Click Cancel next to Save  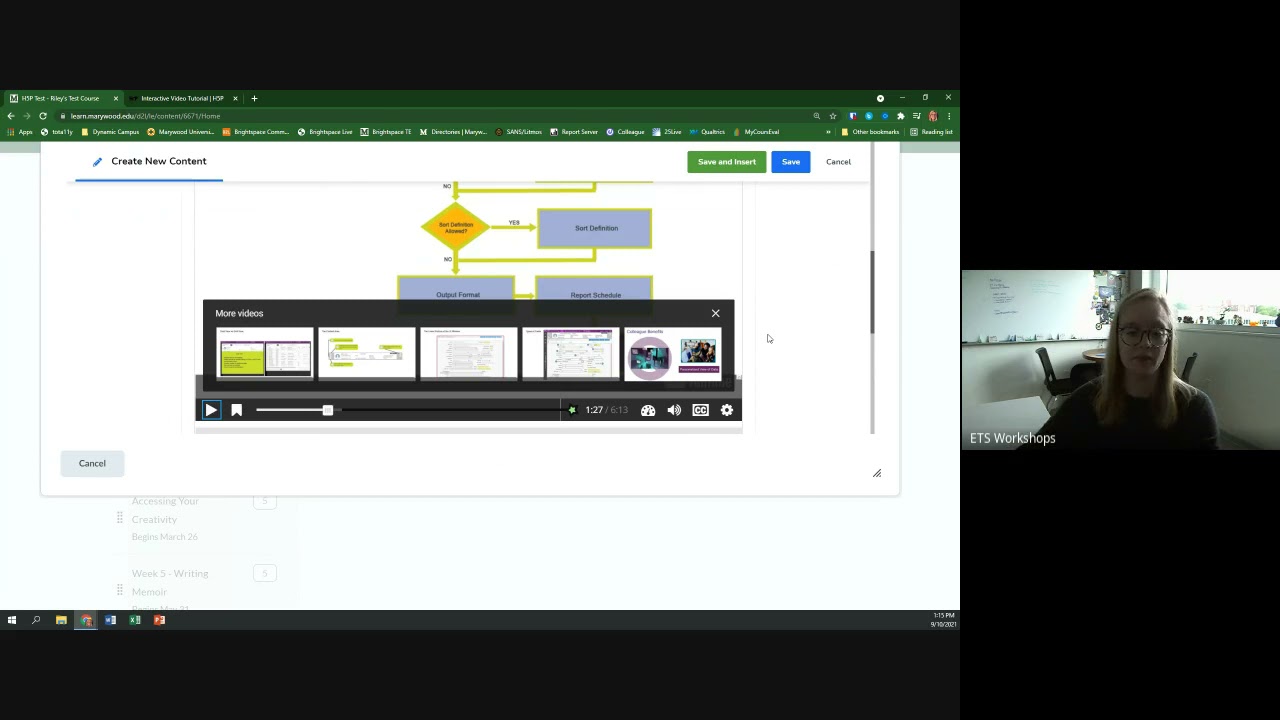[838, 162]
